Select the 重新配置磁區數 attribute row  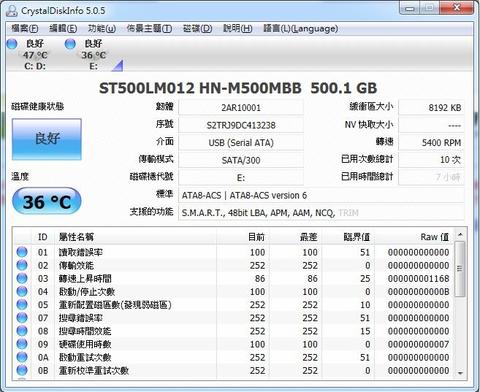pyautogui.click(x=233, y=305)
